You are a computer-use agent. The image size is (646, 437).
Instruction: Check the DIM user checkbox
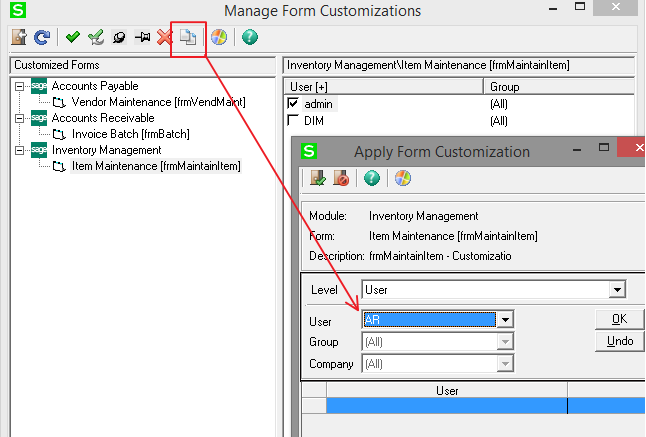coord(293,120)
